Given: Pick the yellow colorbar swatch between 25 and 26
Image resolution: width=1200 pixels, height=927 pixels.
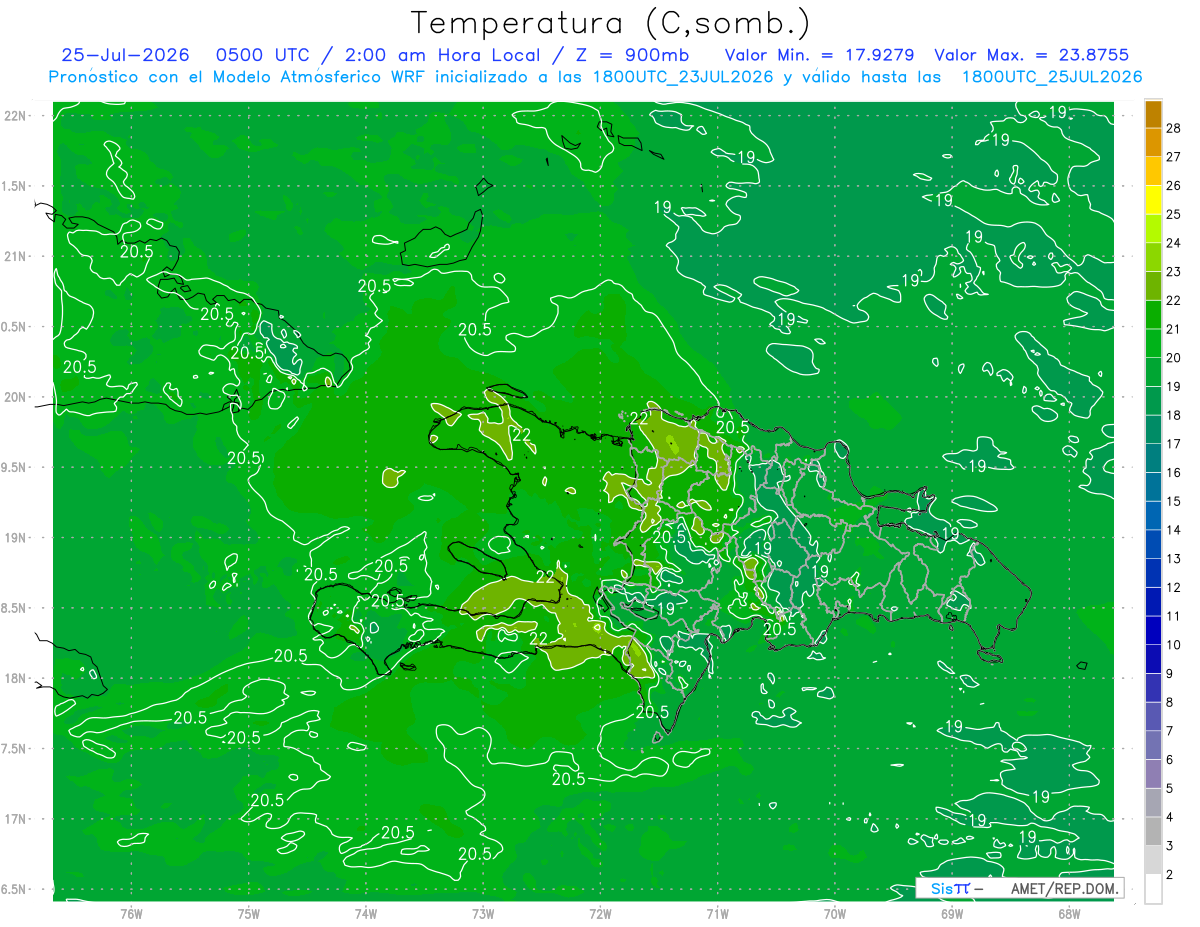Looking at the screenshot, I should tap(1153, 200).
